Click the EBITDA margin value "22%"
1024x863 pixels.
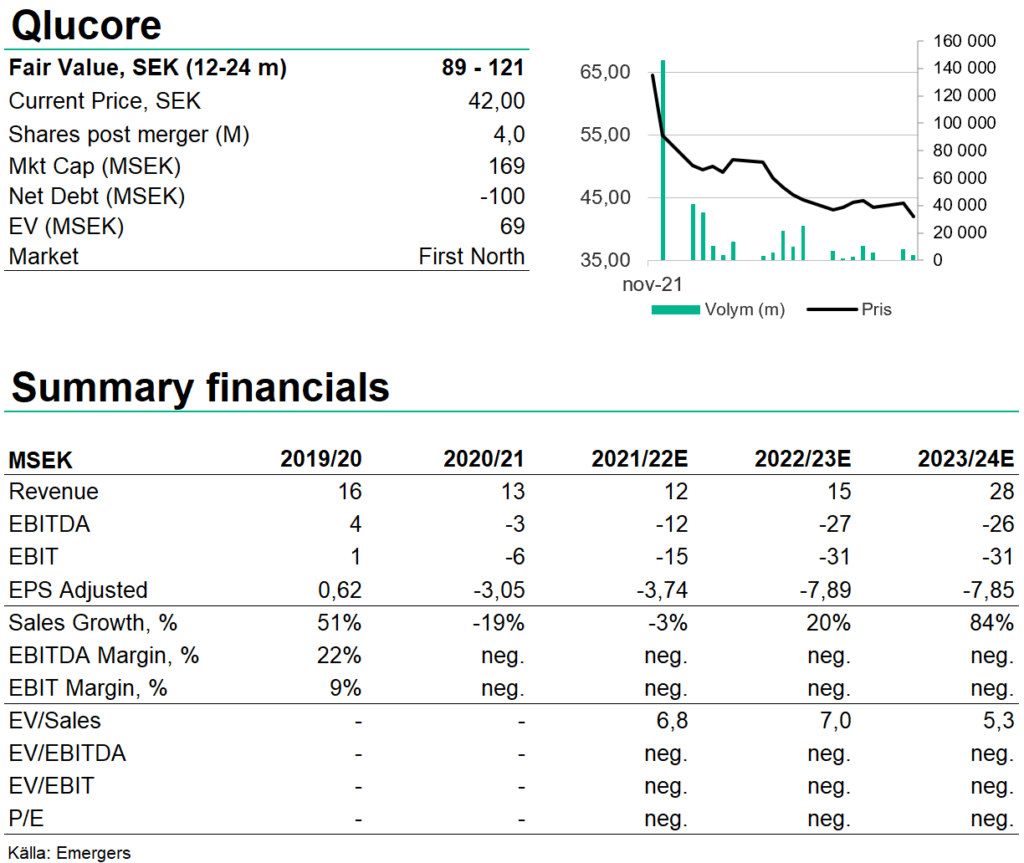tap(339, 655)
